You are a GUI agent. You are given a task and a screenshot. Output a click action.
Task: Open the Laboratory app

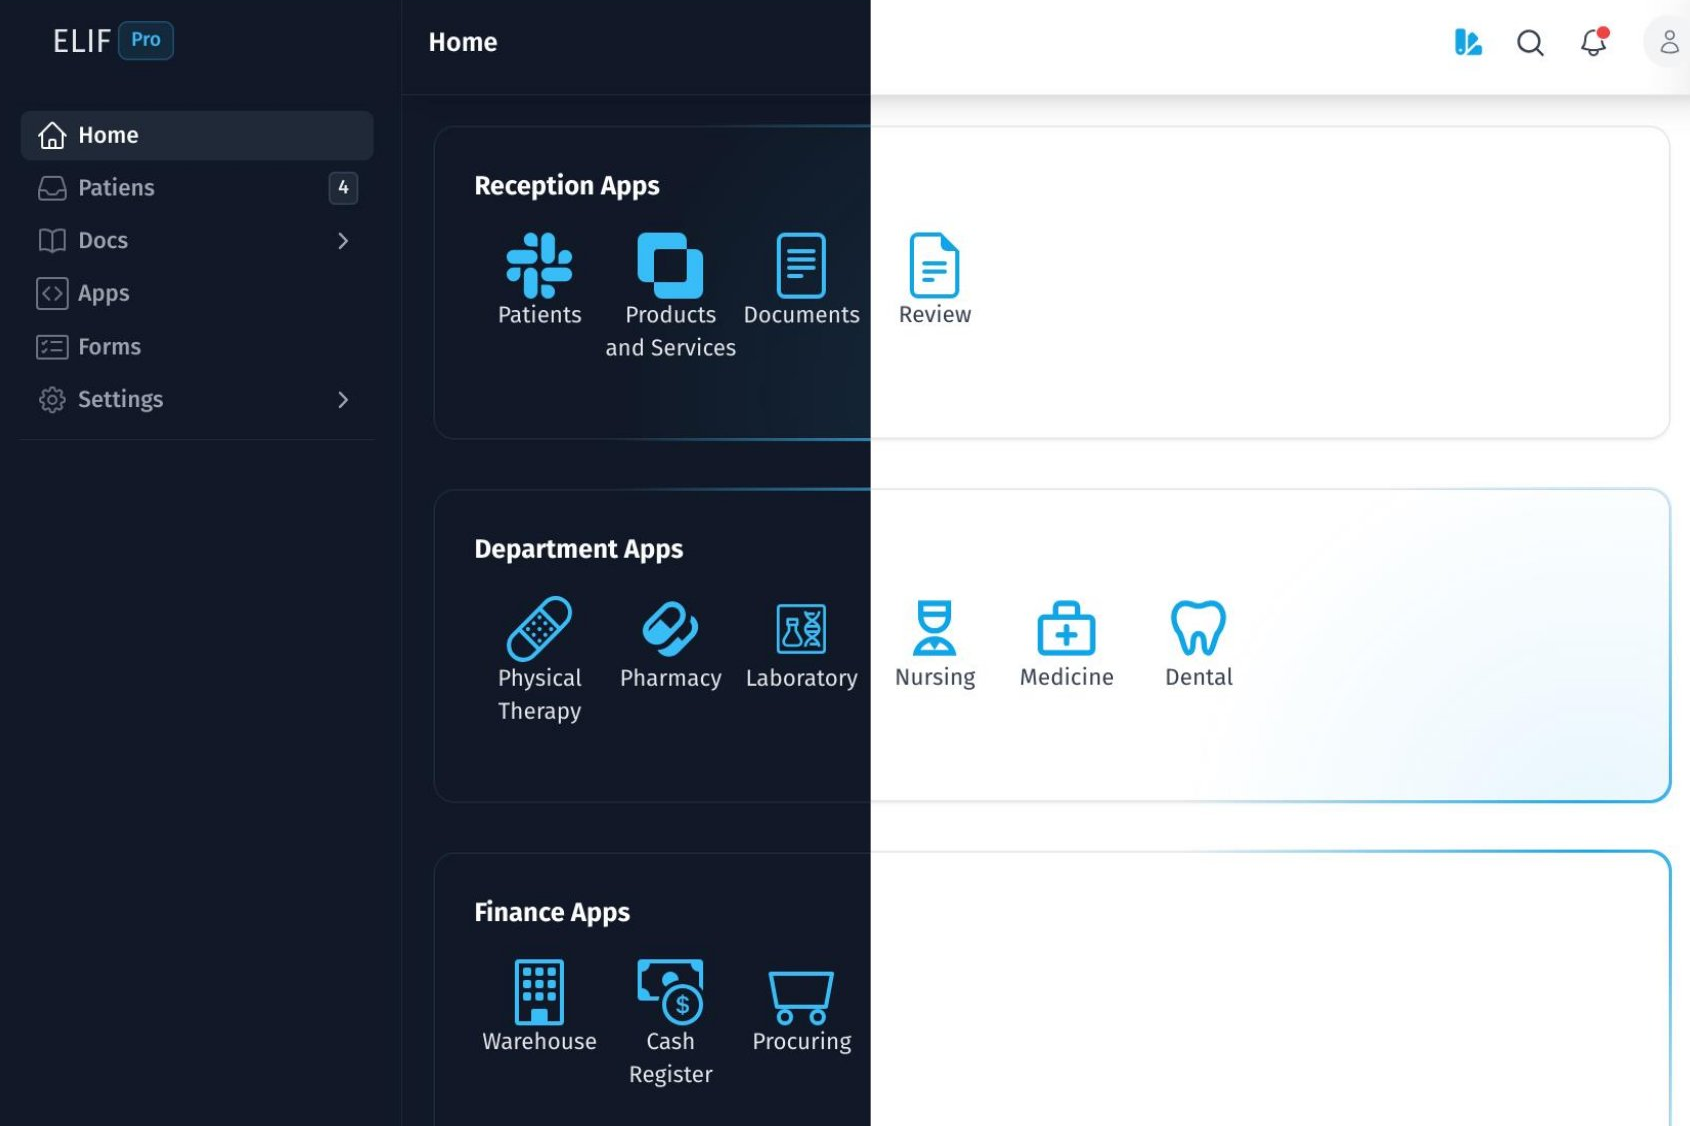coord(801,632)
